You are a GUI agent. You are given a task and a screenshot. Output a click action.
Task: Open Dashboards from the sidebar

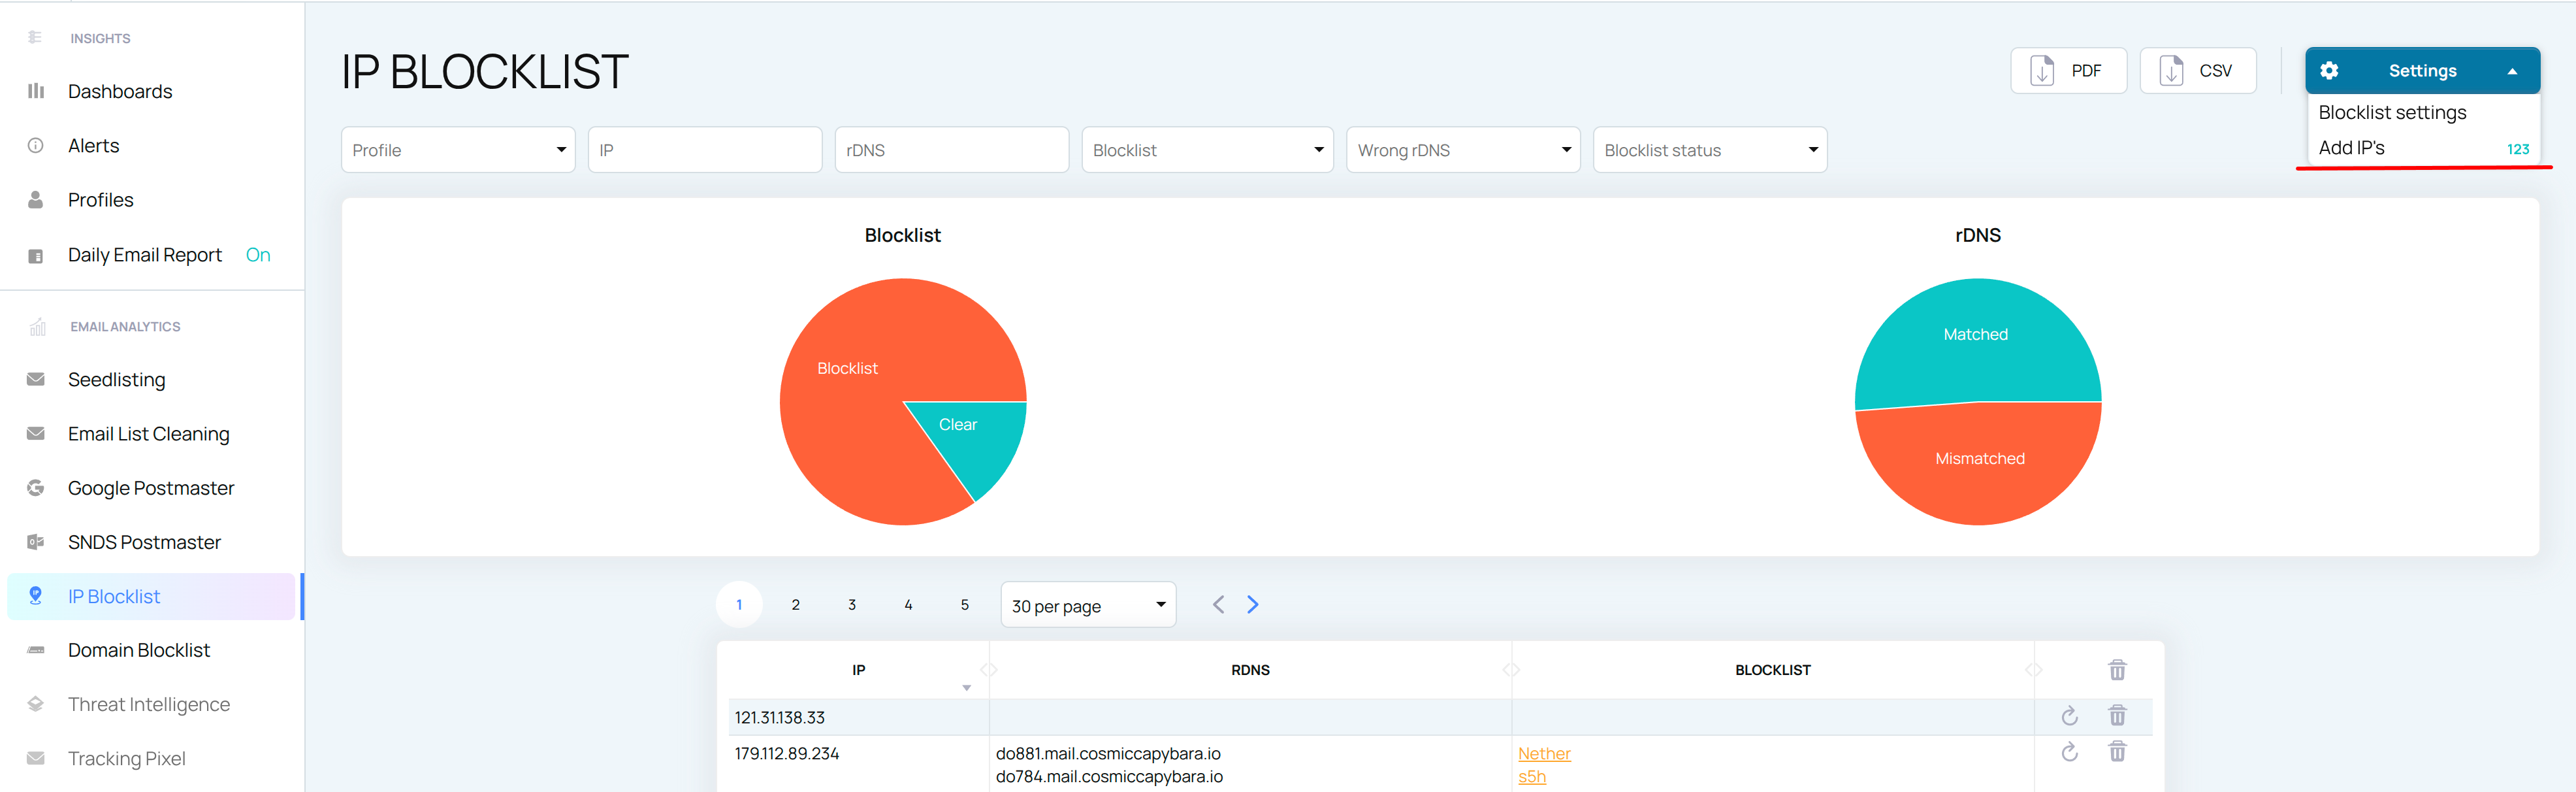(120, 91)
